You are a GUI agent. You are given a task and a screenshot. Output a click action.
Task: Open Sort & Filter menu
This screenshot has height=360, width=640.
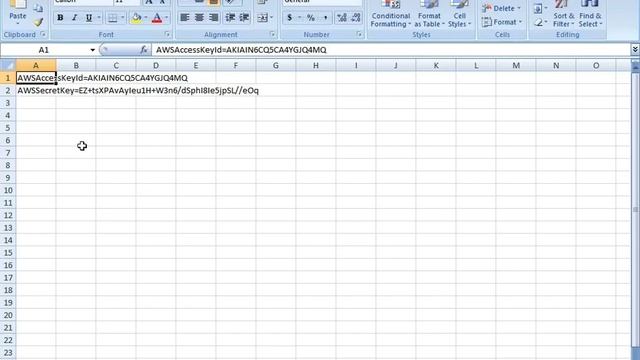(x=564, y=15)
